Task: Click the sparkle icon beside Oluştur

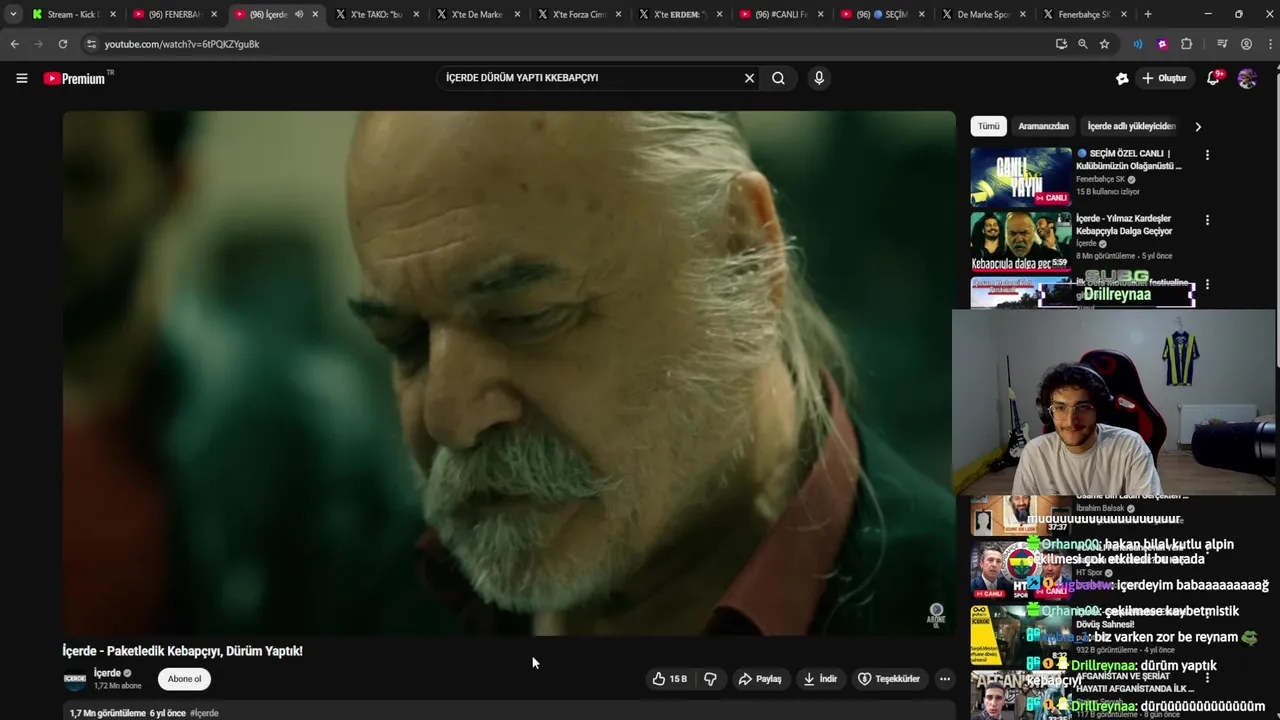Action: click(x=1122, y=78)
